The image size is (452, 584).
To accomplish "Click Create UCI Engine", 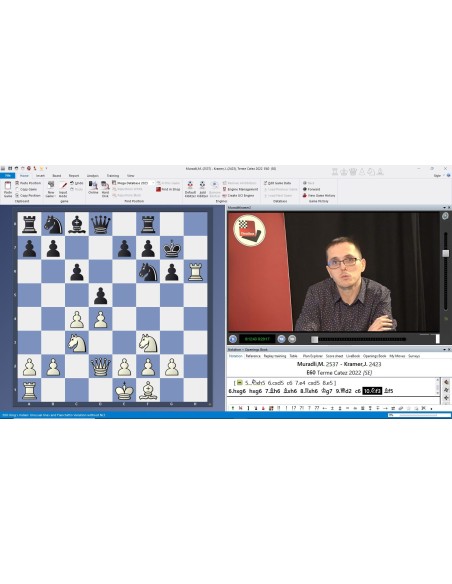I will pyautogui.click(x=238, y=195).
